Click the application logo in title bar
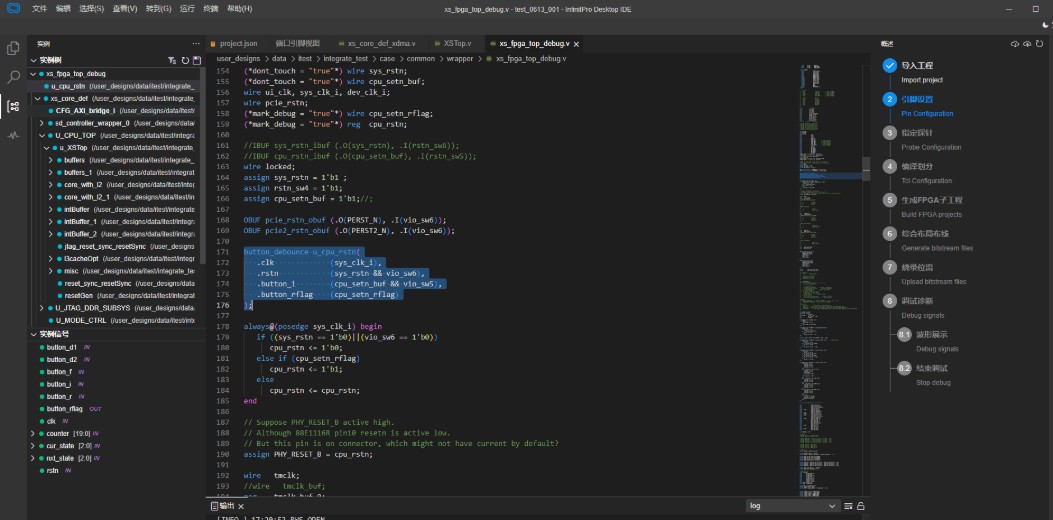Screen dimensions: 1053x520 [14, 9]
